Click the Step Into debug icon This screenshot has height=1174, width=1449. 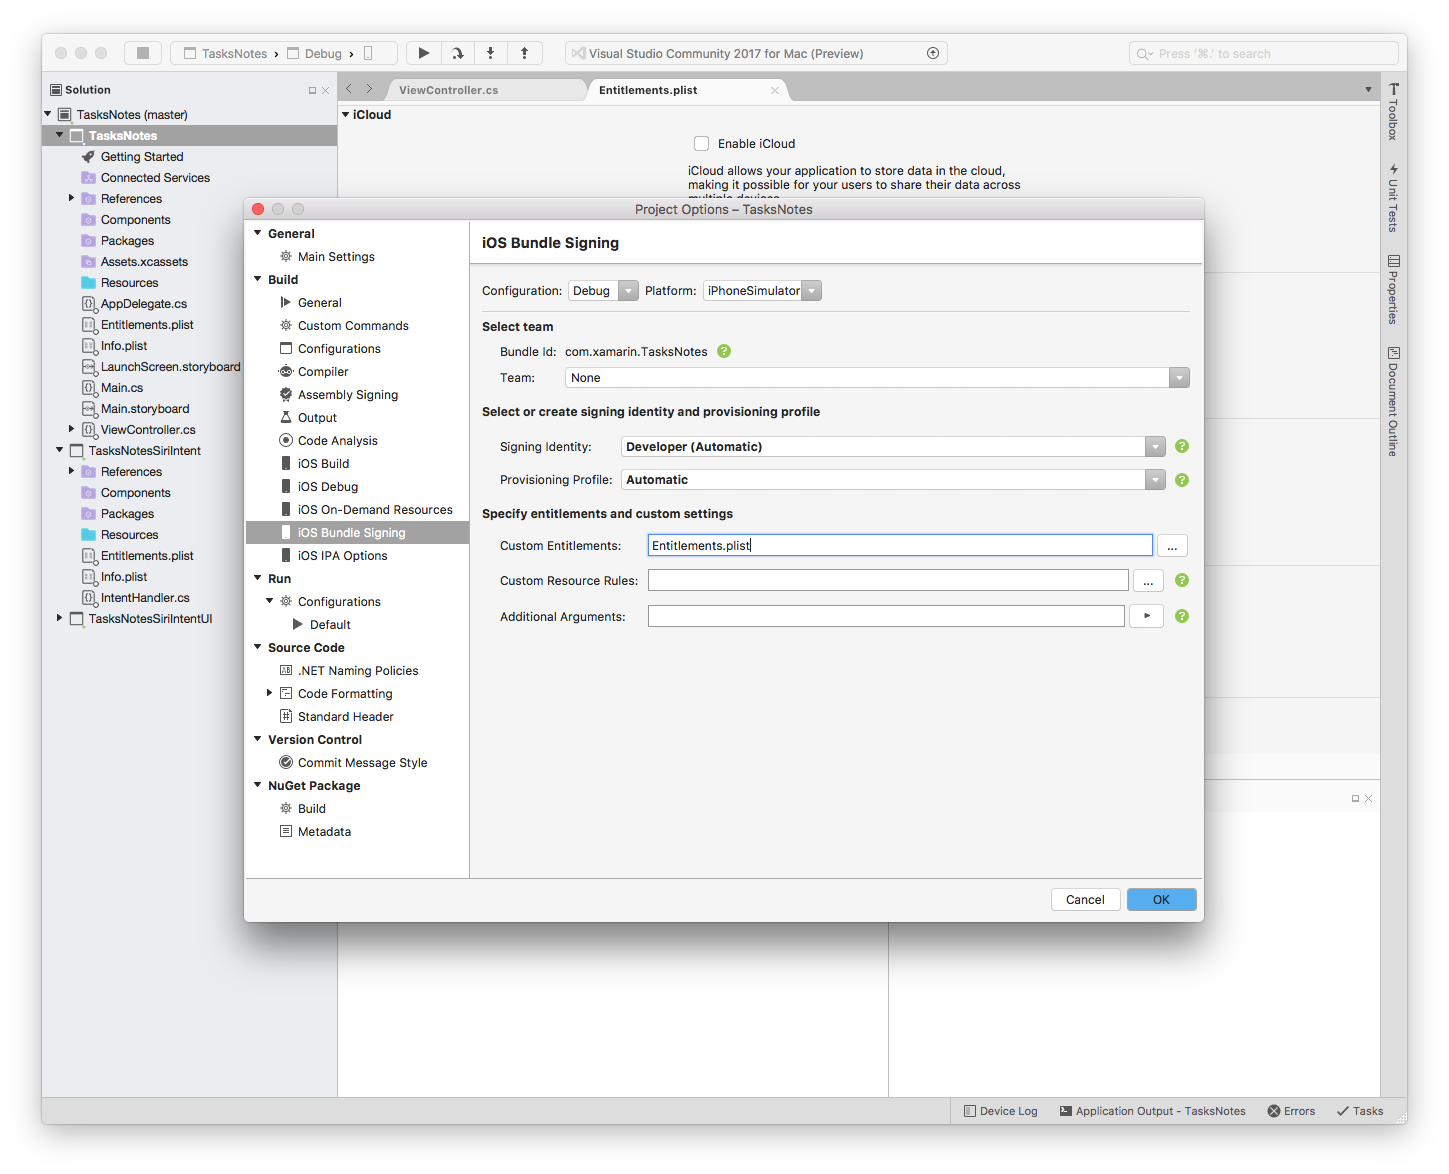[490, 53]
